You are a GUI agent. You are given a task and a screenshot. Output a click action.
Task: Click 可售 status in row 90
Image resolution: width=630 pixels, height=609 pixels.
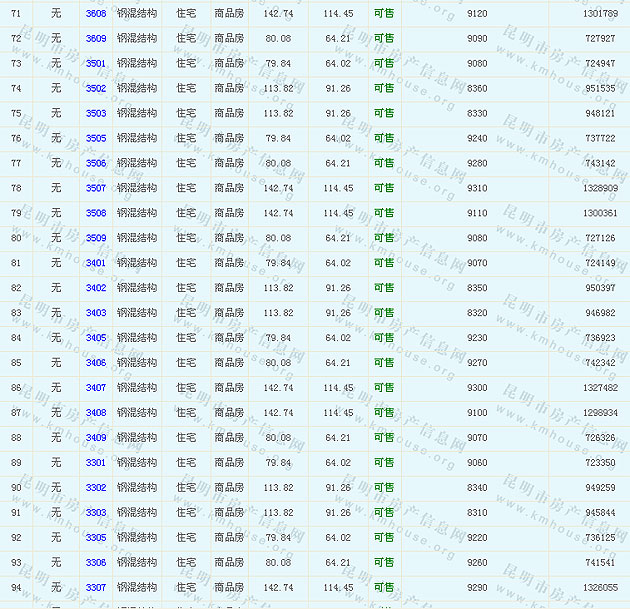[384, 488]
